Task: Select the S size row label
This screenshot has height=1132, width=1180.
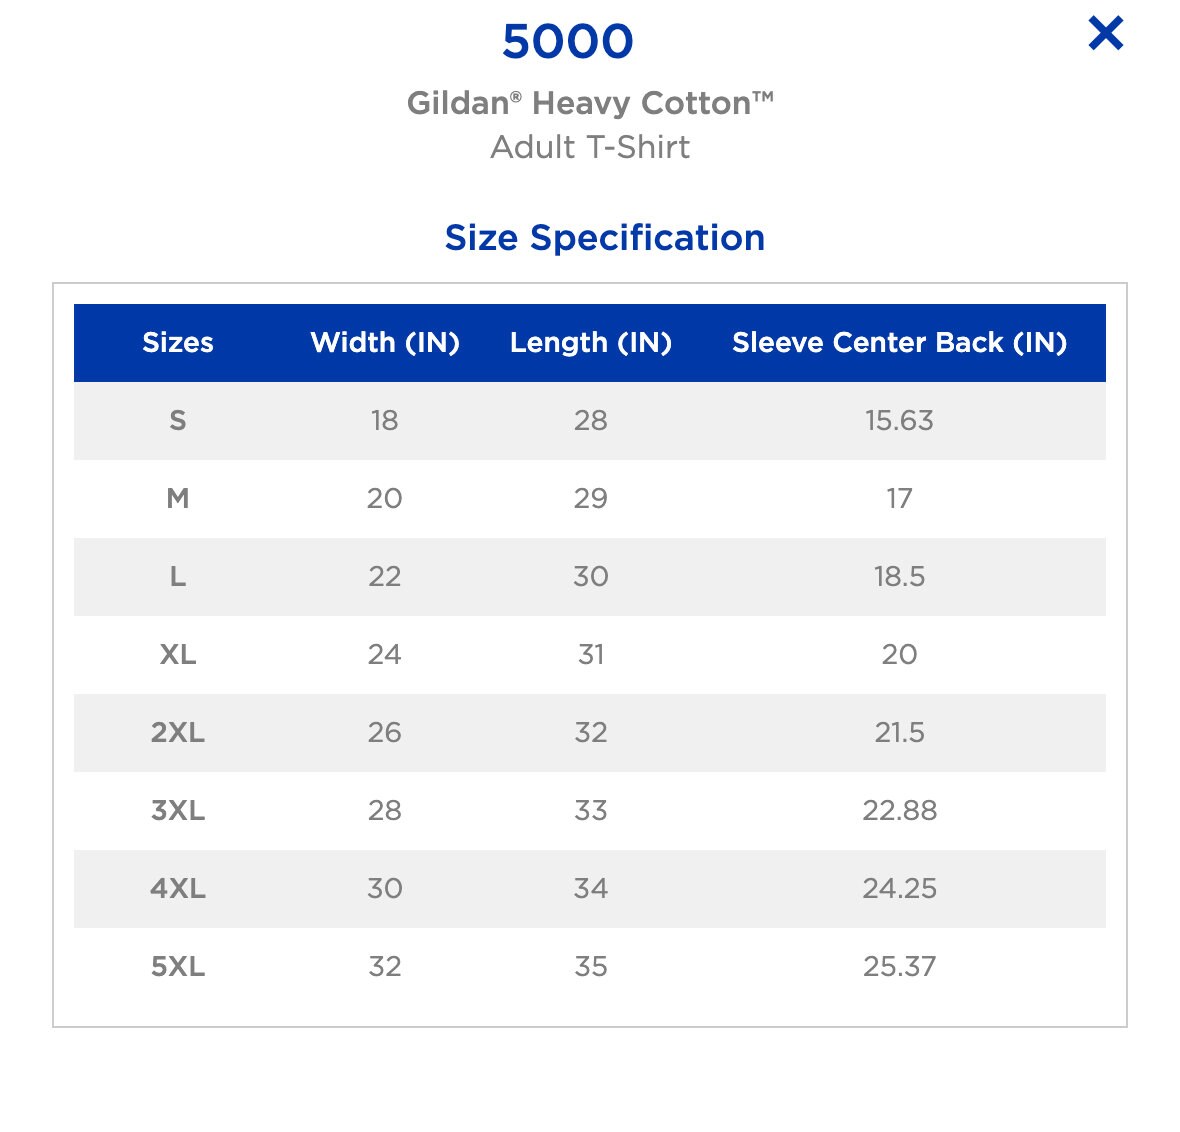Action: click(x=178, y=421)
